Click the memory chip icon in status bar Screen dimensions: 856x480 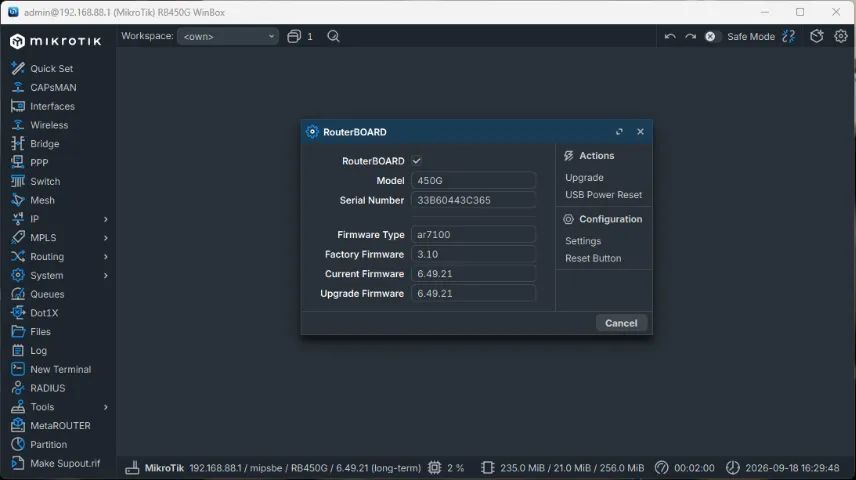[x=488, y=468]
